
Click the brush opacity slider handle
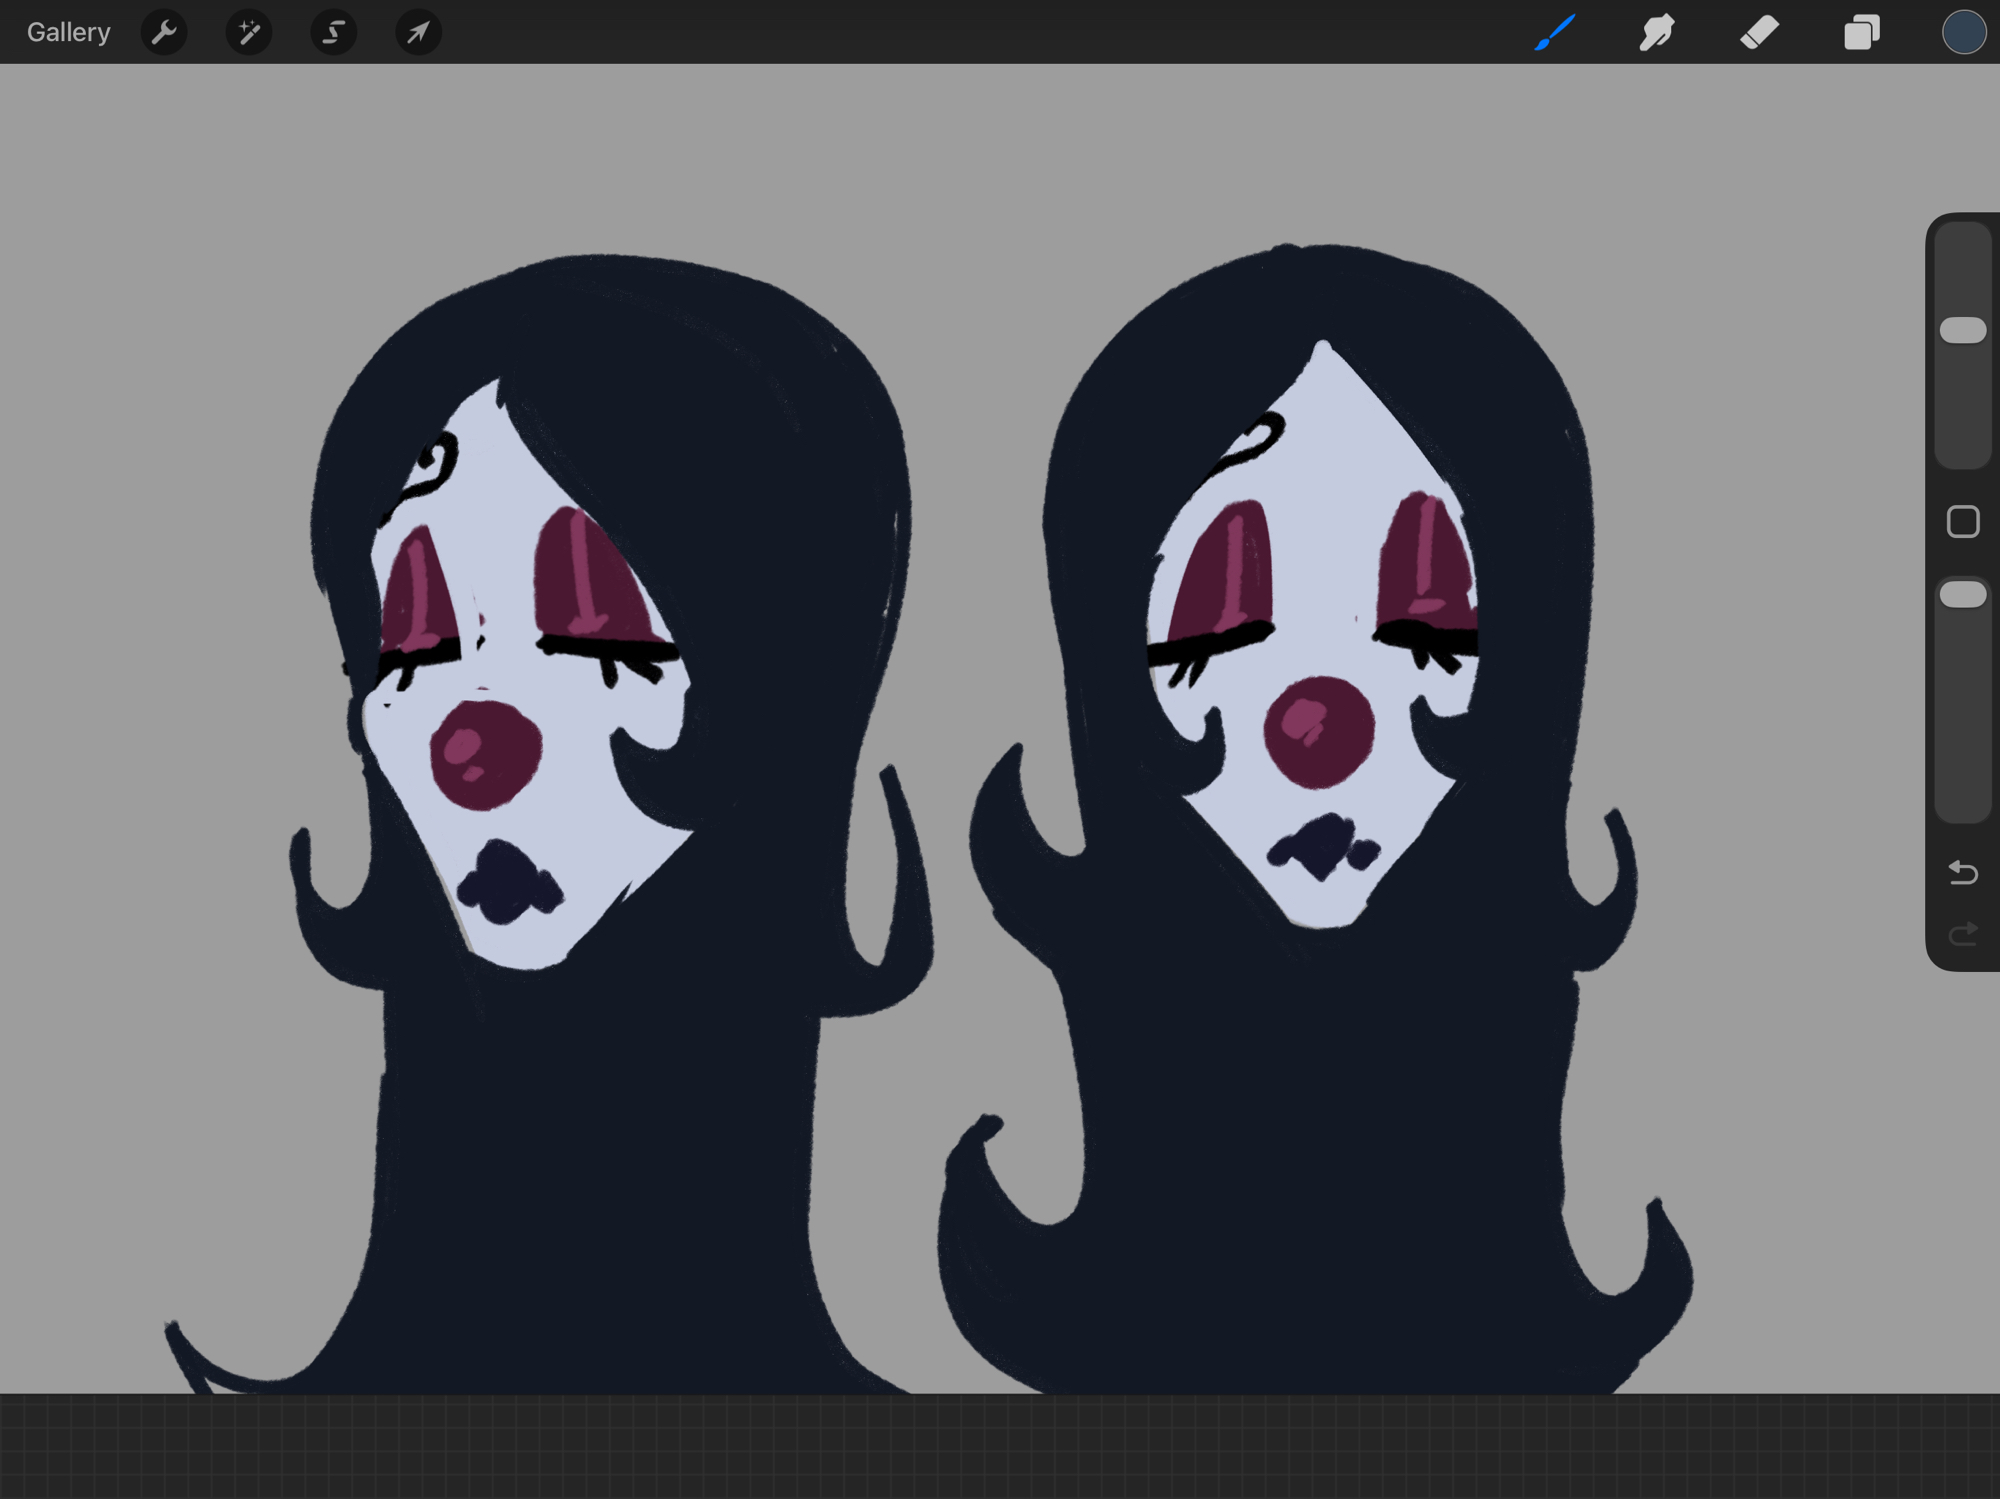coord(1963,595)
